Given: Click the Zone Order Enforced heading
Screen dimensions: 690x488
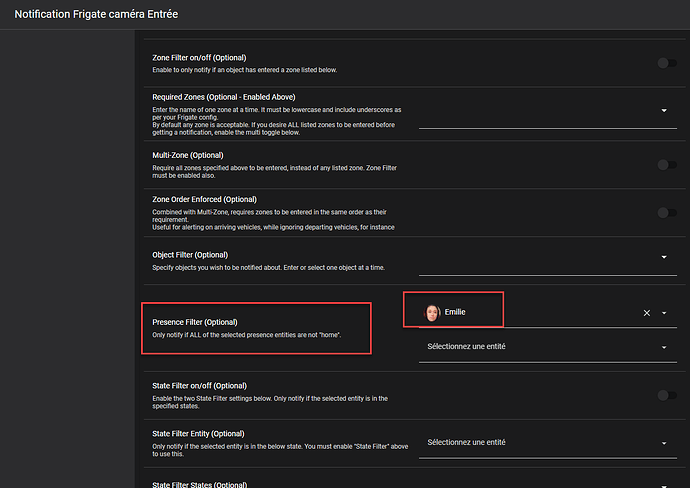Looking at the screenshot, I should (x=204, y=200).
